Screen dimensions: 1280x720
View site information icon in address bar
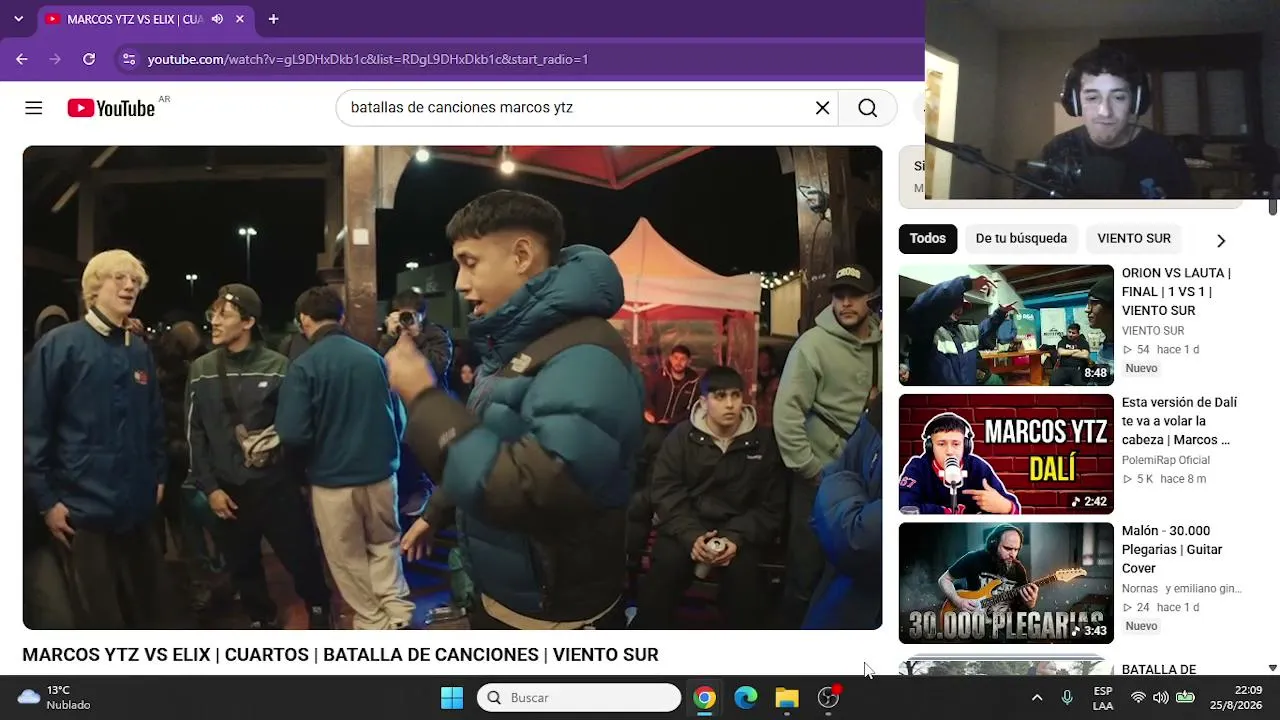129,59
